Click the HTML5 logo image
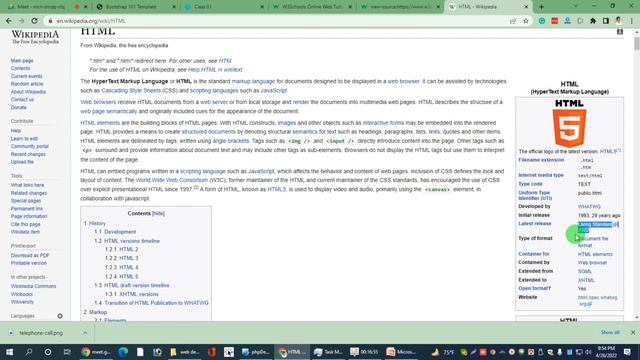This screenshot has height=360, width=640. [569, 123]
